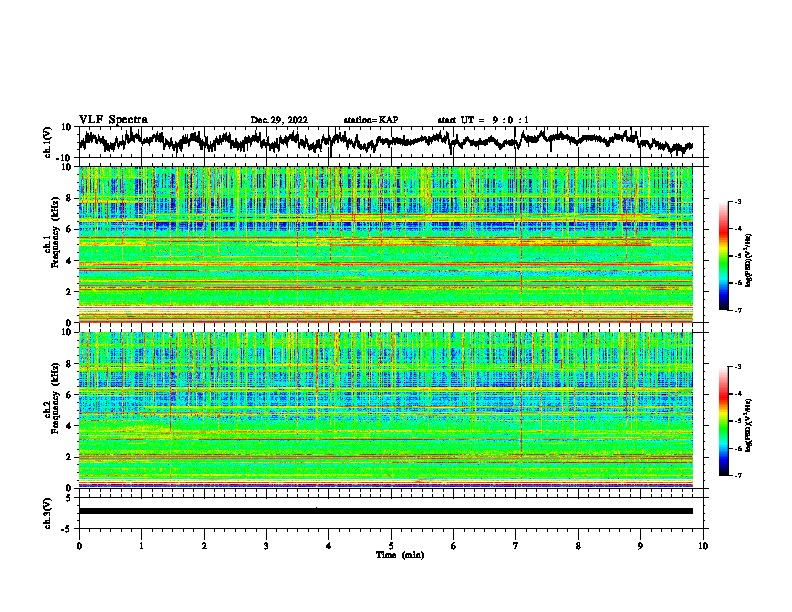Click the 'VLF Spectra' title text
The image size is (792, 612).
[113, 120]
